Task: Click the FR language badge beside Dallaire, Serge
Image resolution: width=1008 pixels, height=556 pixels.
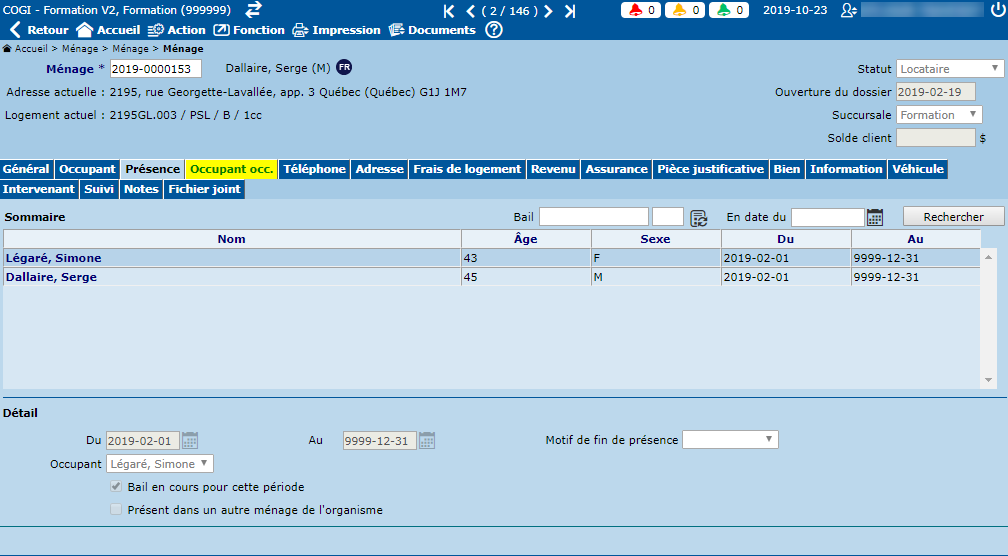Action: 344,68
